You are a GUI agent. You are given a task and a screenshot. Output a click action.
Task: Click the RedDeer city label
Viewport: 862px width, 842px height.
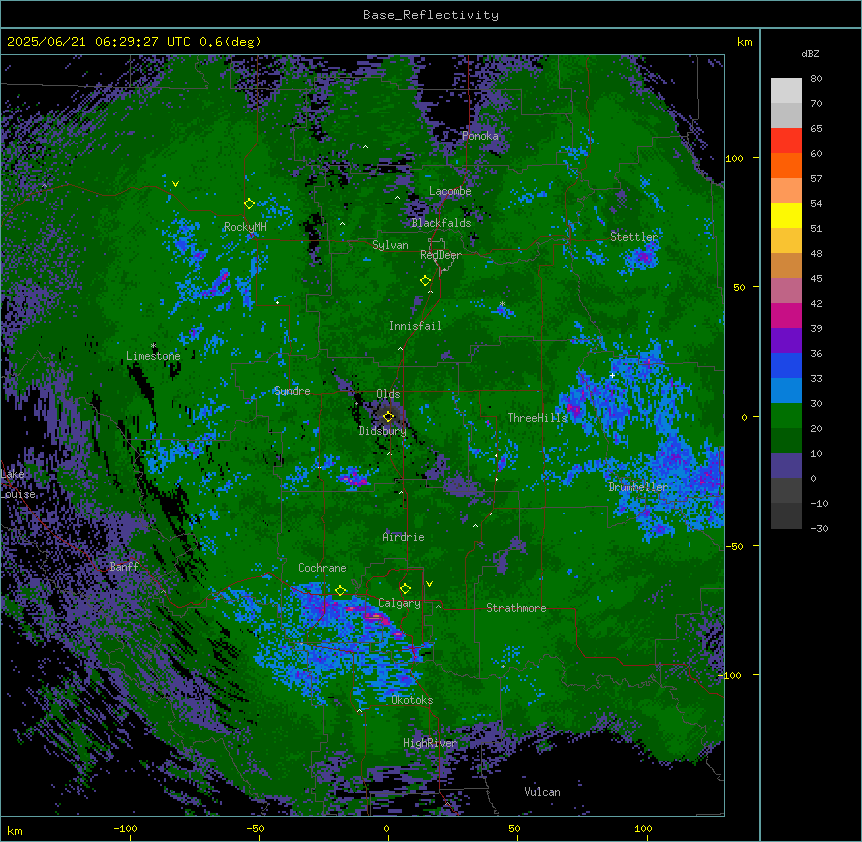click(x=441, y=255)
